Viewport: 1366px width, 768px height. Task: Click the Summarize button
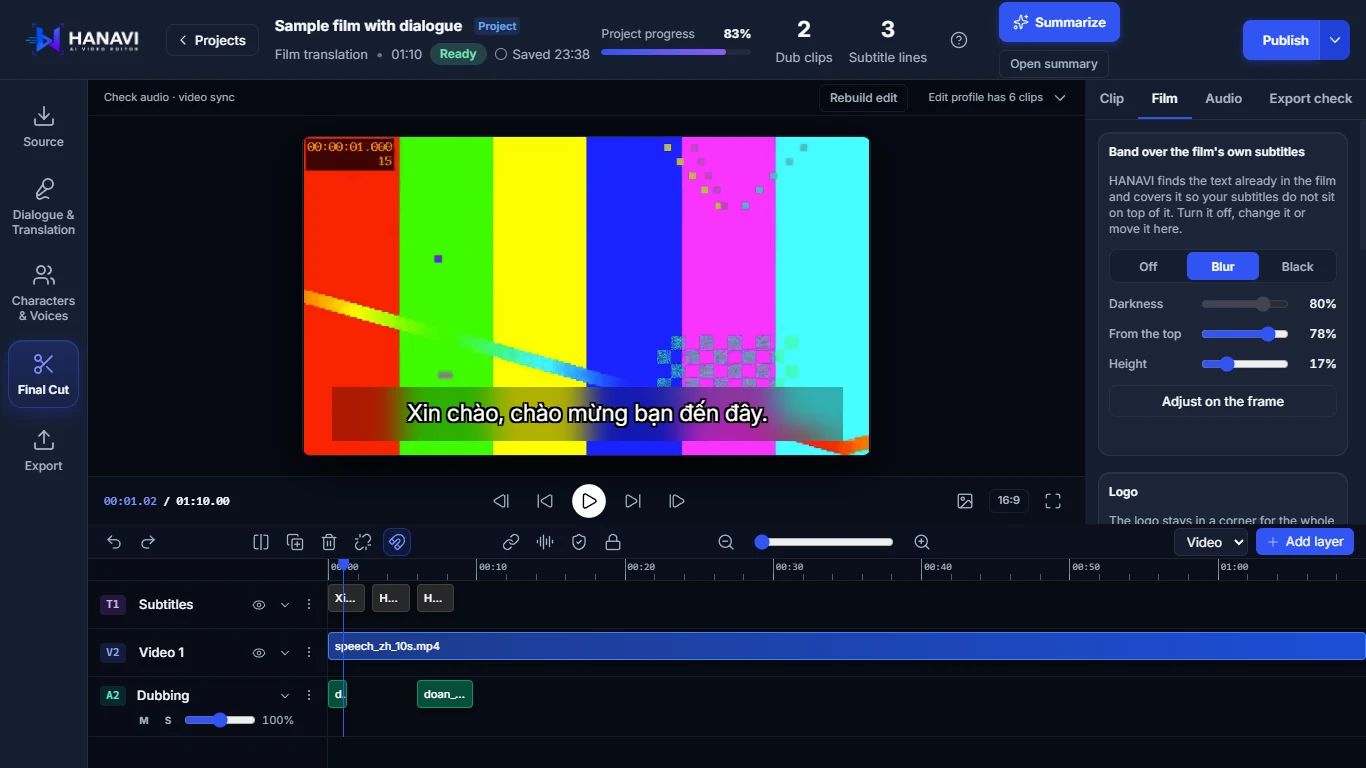coord(1059,22)
